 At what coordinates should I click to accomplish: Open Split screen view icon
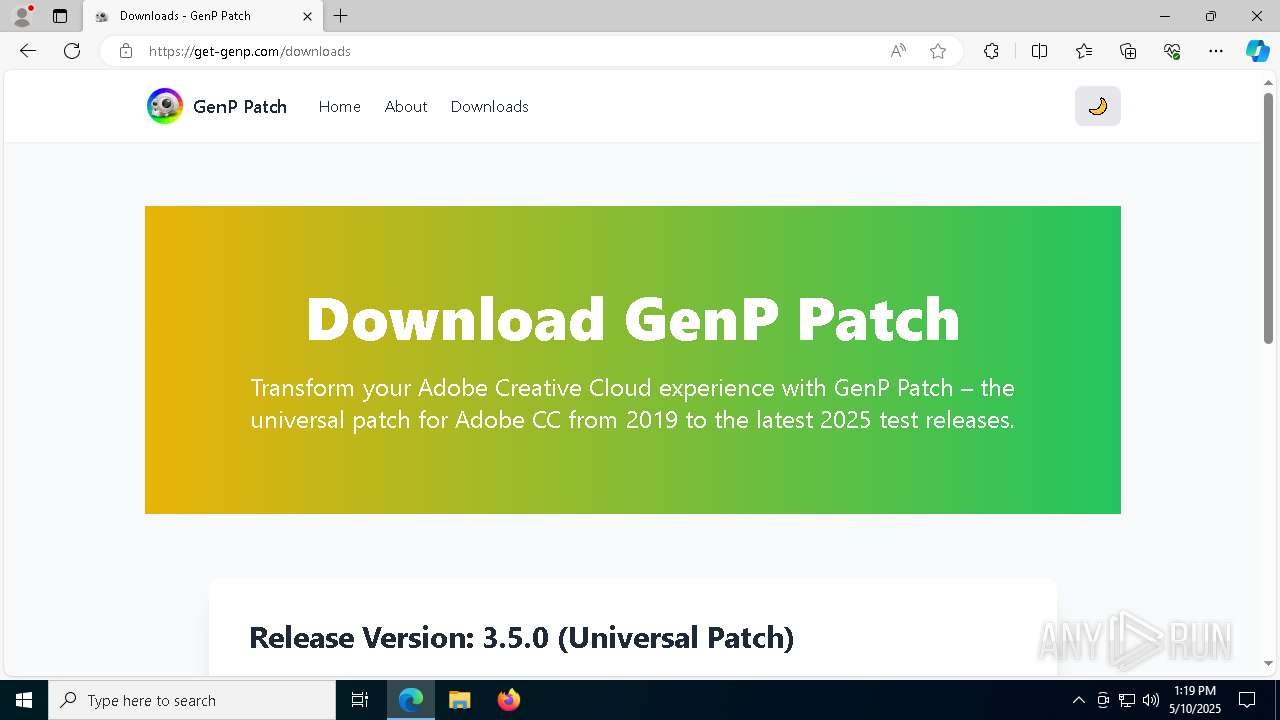click(1039, 51)
